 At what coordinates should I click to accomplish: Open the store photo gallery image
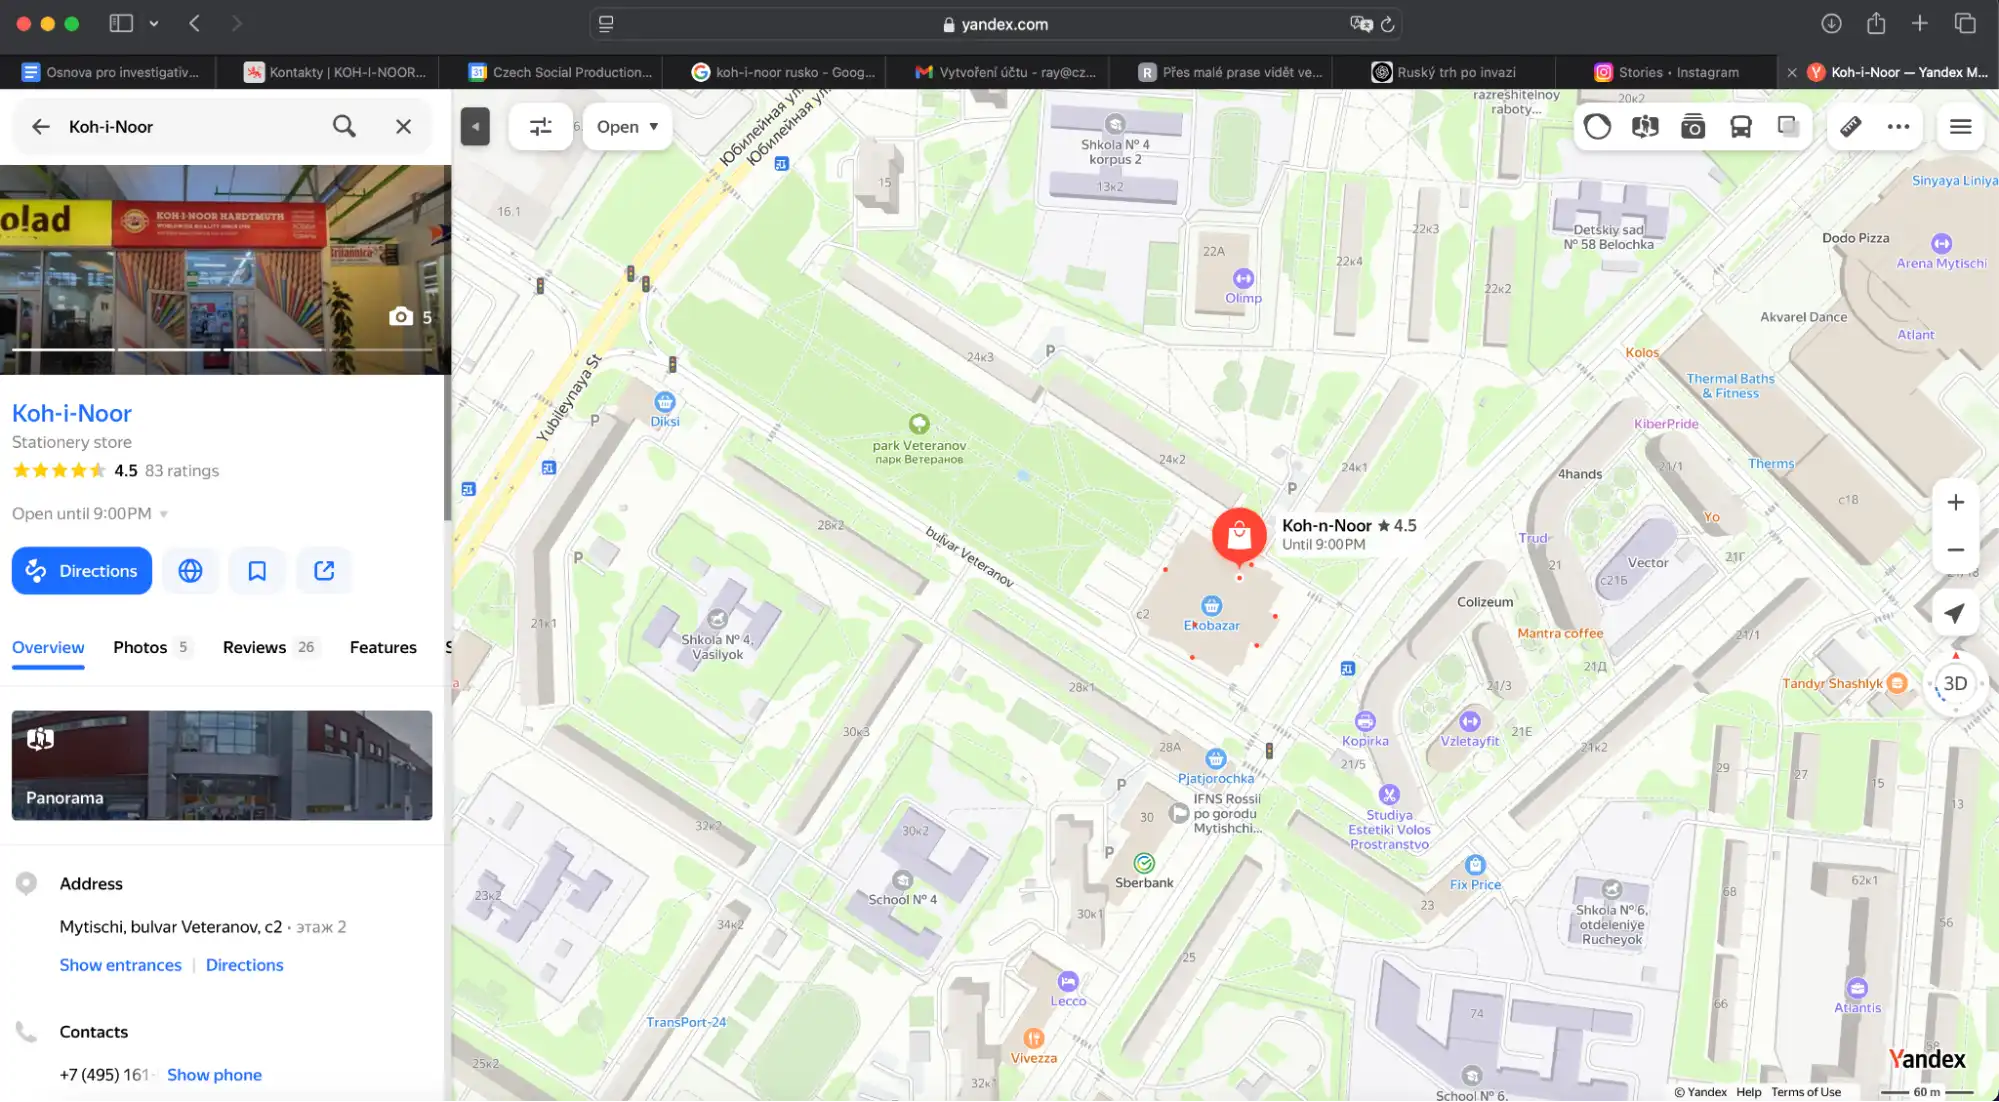[225, 270]
